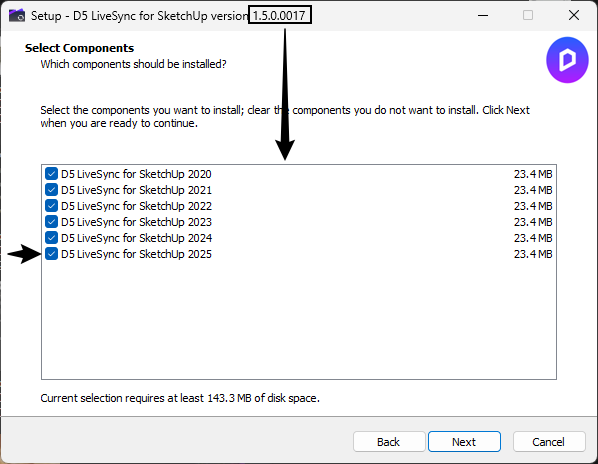
Task: Toggle D5 LiveSync for SketchUp 2025 checkbox
Action: [x=51, y=254]
